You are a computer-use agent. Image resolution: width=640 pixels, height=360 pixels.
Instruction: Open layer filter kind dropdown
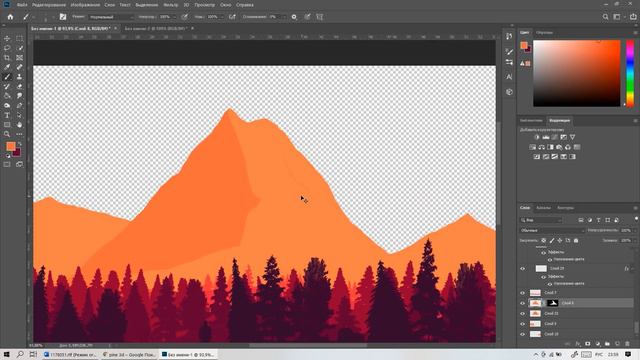541,220
